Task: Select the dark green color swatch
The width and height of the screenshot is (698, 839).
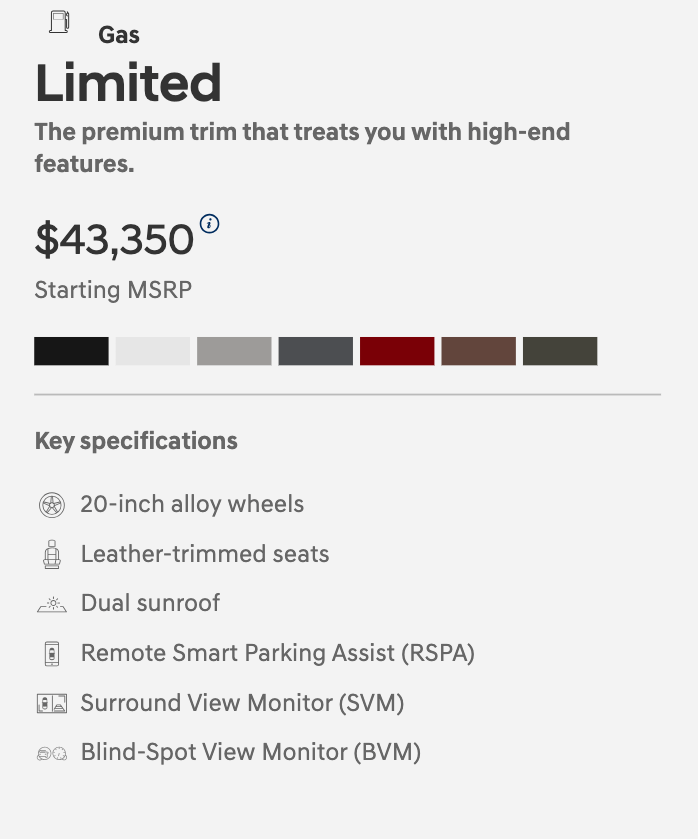Action: point(560,351)
